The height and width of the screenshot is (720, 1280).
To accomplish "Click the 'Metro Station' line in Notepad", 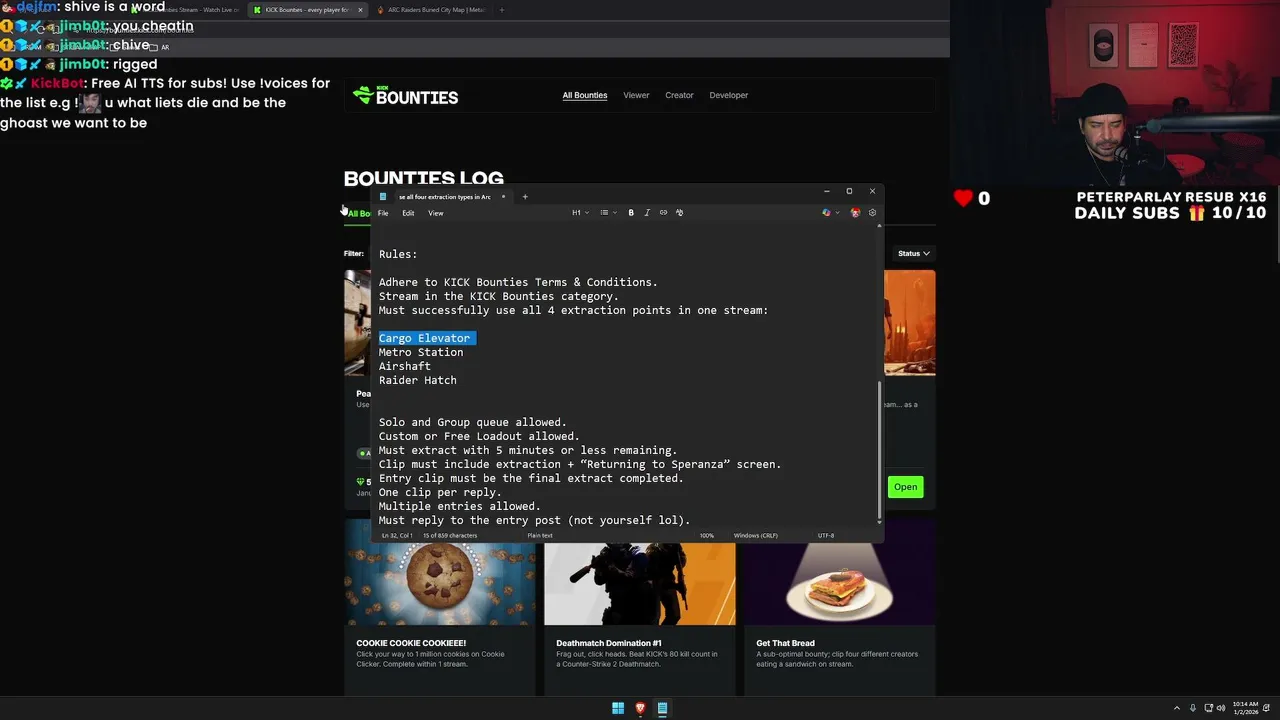I will pyautogui.click(x=421, y=353).
